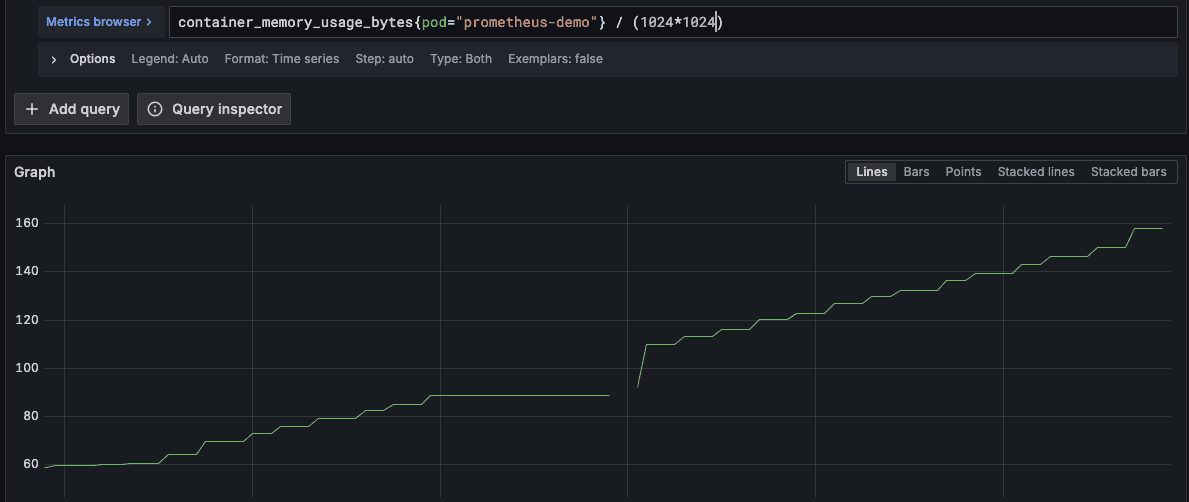Click the 'Legend: Auto' option text
1189x502 pixels.
(170, 58)
